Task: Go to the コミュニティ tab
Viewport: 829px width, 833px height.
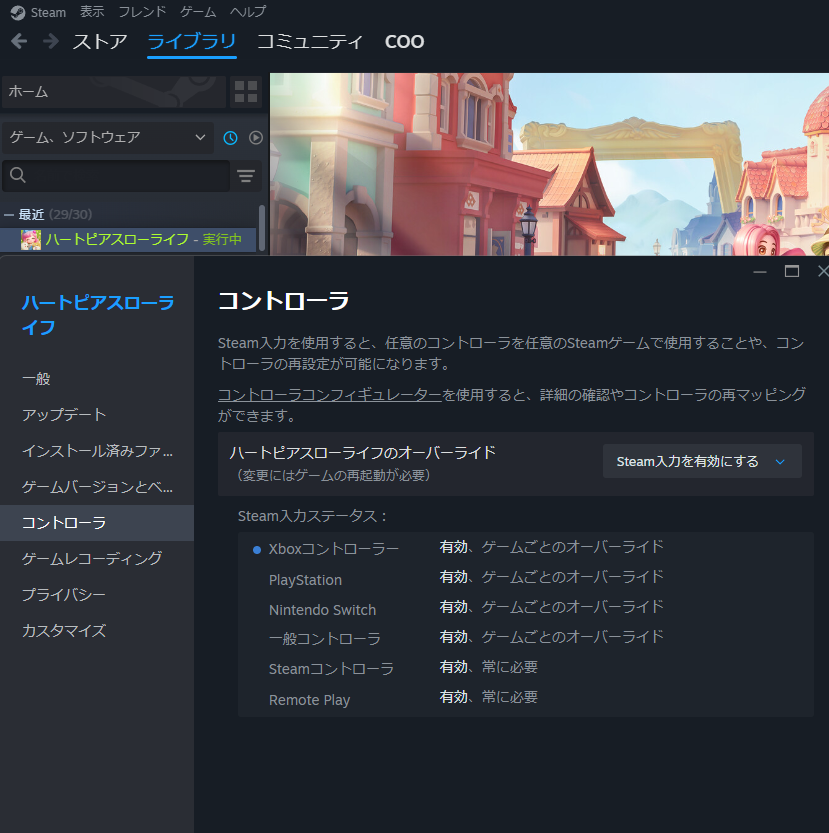Action: pos(310,41)
